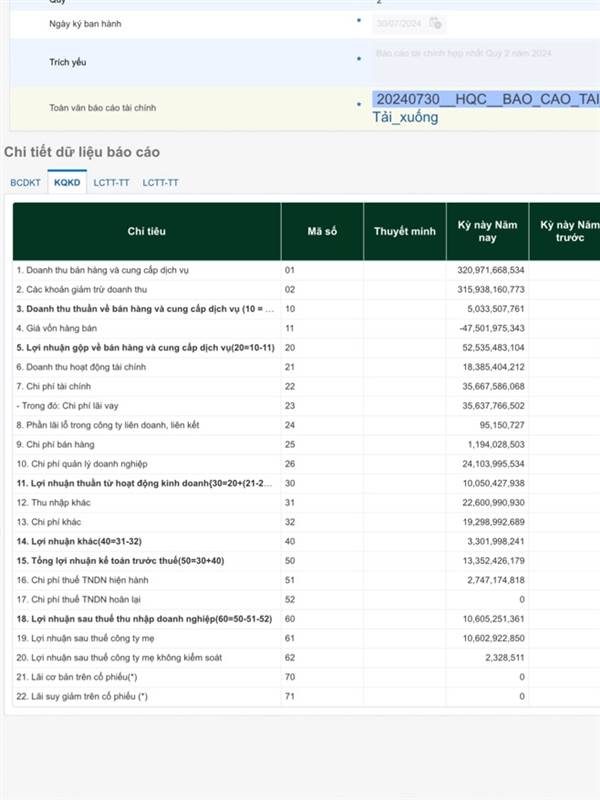This screenshot has width=600, height=800.
Task: Select row 8. Phần lãi lỗ trong công ty liên doanh
Action: pos(306,425)
